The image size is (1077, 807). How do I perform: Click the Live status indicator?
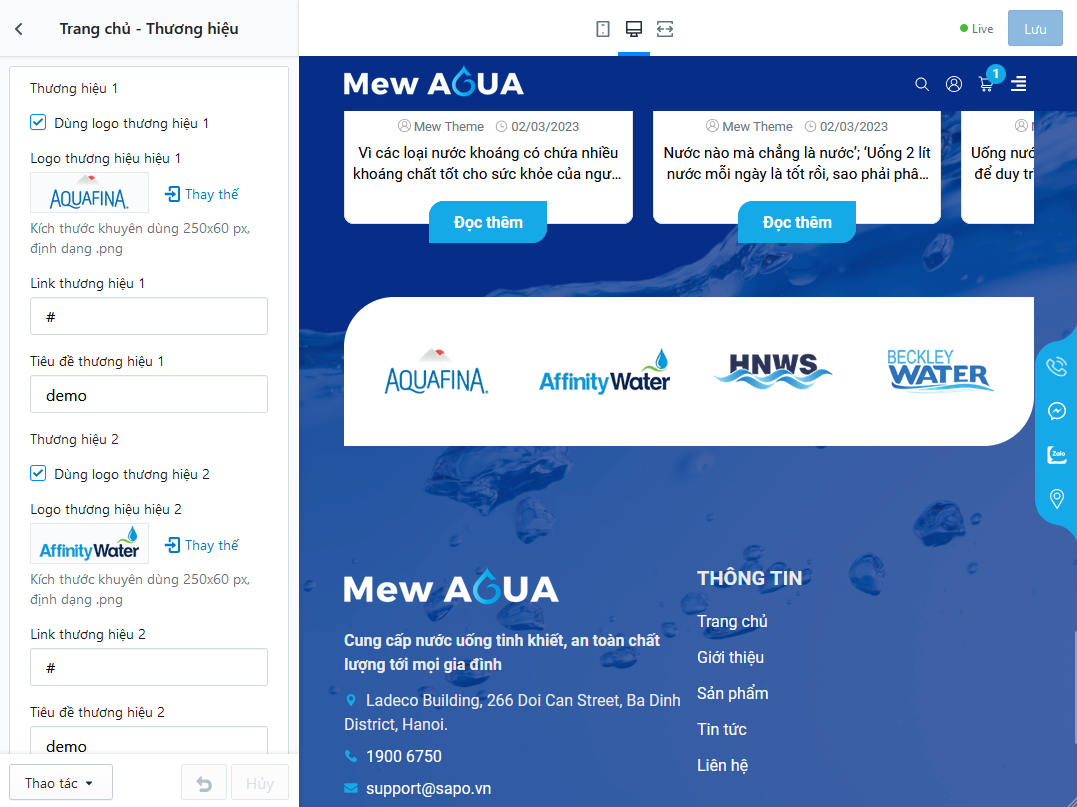click(x=977, y=29)
